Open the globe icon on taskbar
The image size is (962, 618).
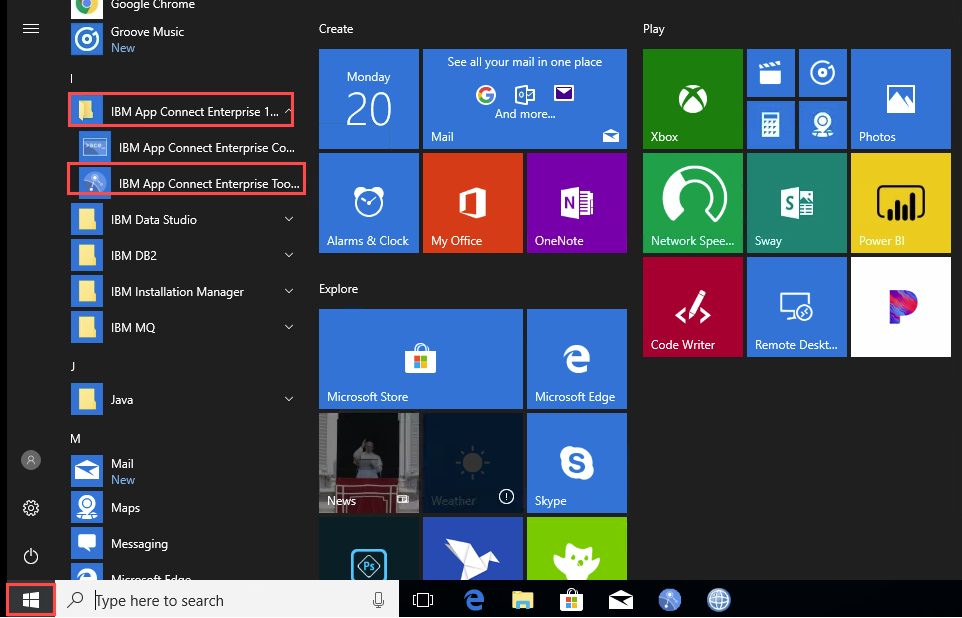pyautogui.click(x=718, y=600)
